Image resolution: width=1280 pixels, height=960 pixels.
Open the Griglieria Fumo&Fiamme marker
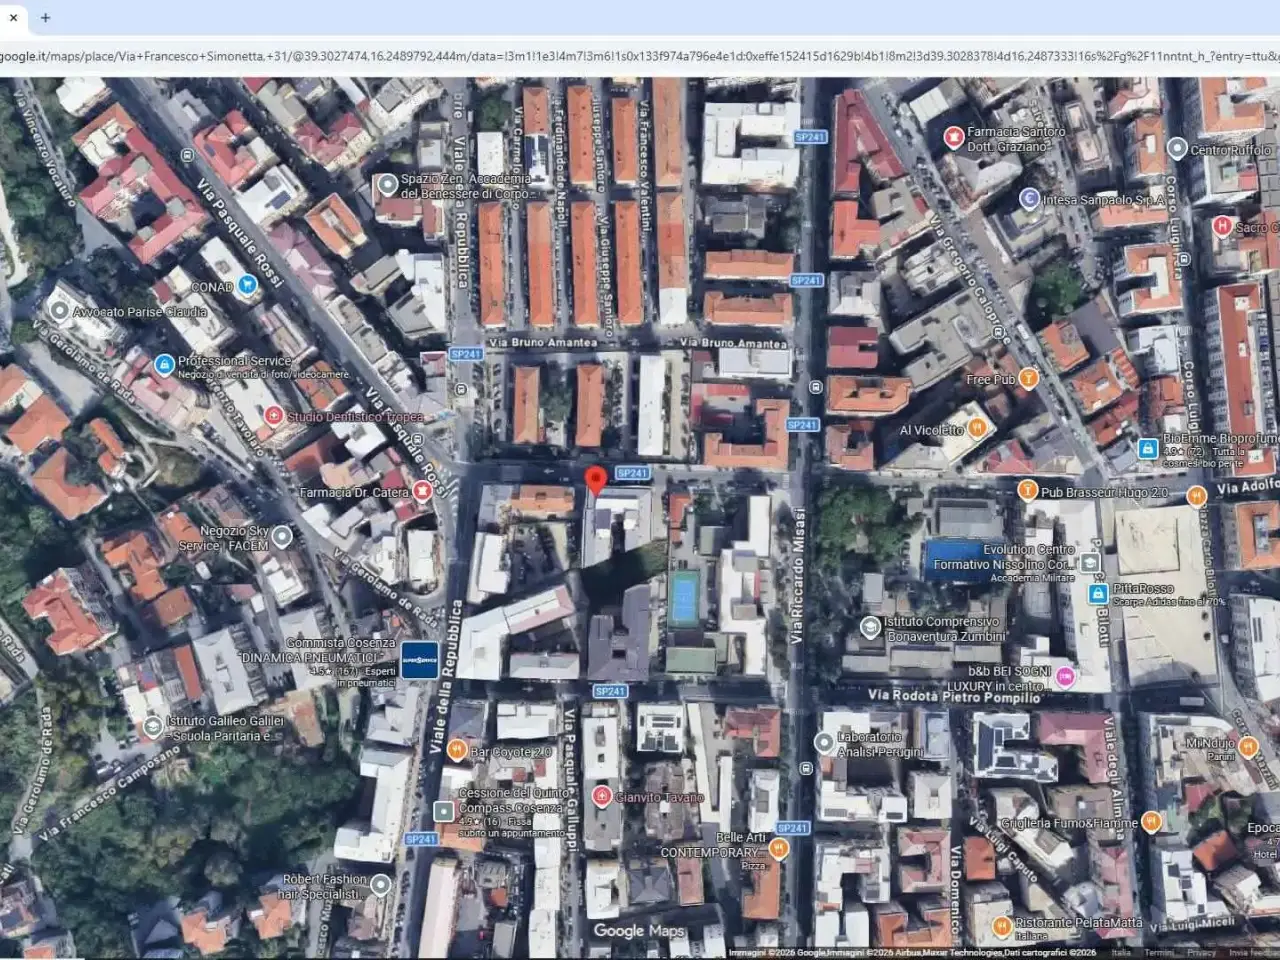1151,822
